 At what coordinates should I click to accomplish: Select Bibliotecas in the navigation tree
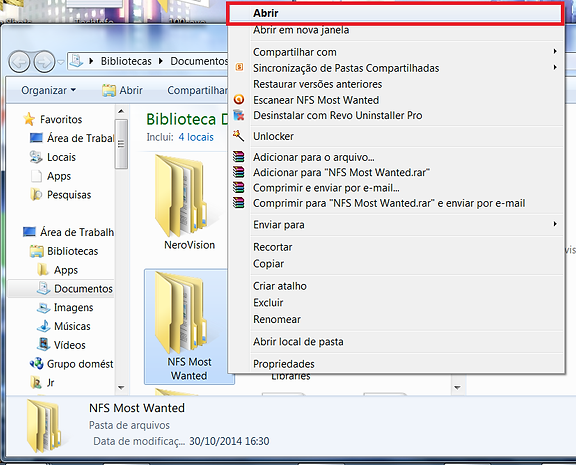tap(64, 251)
